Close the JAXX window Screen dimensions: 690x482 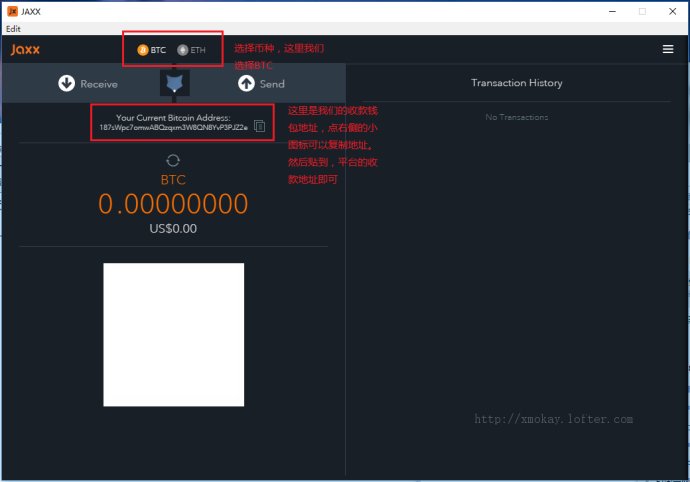[672, 11]
